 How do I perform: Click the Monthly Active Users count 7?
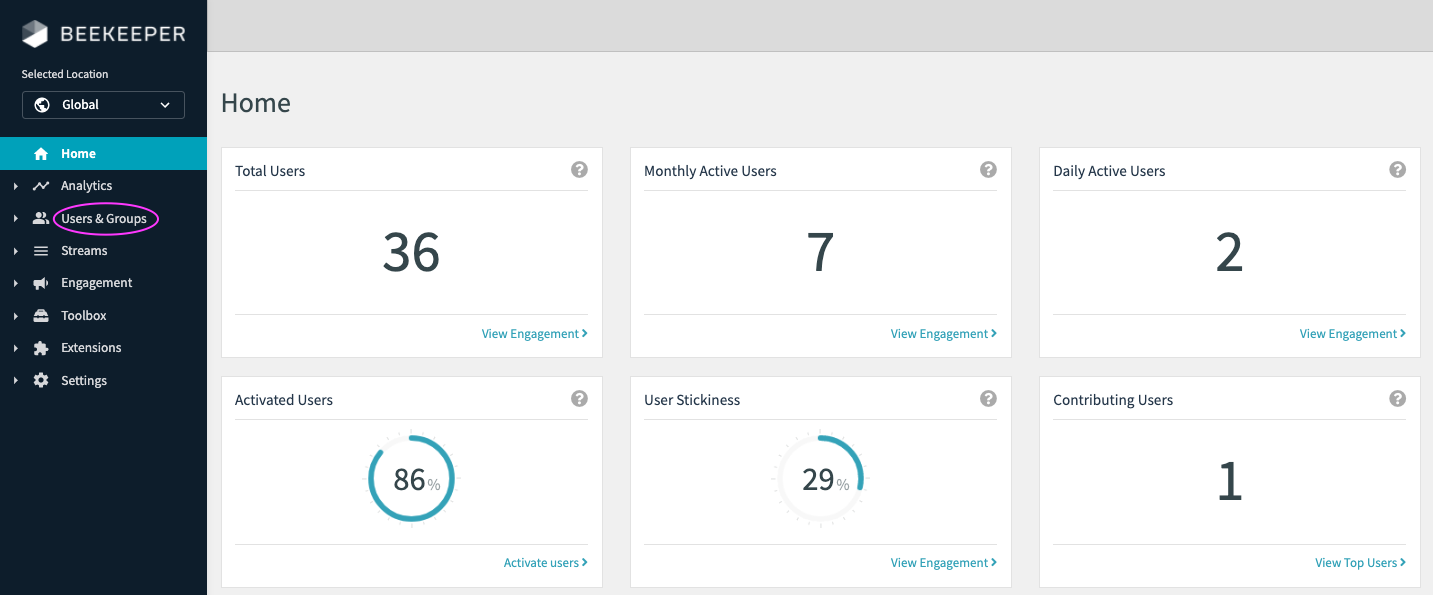point(820,252)
